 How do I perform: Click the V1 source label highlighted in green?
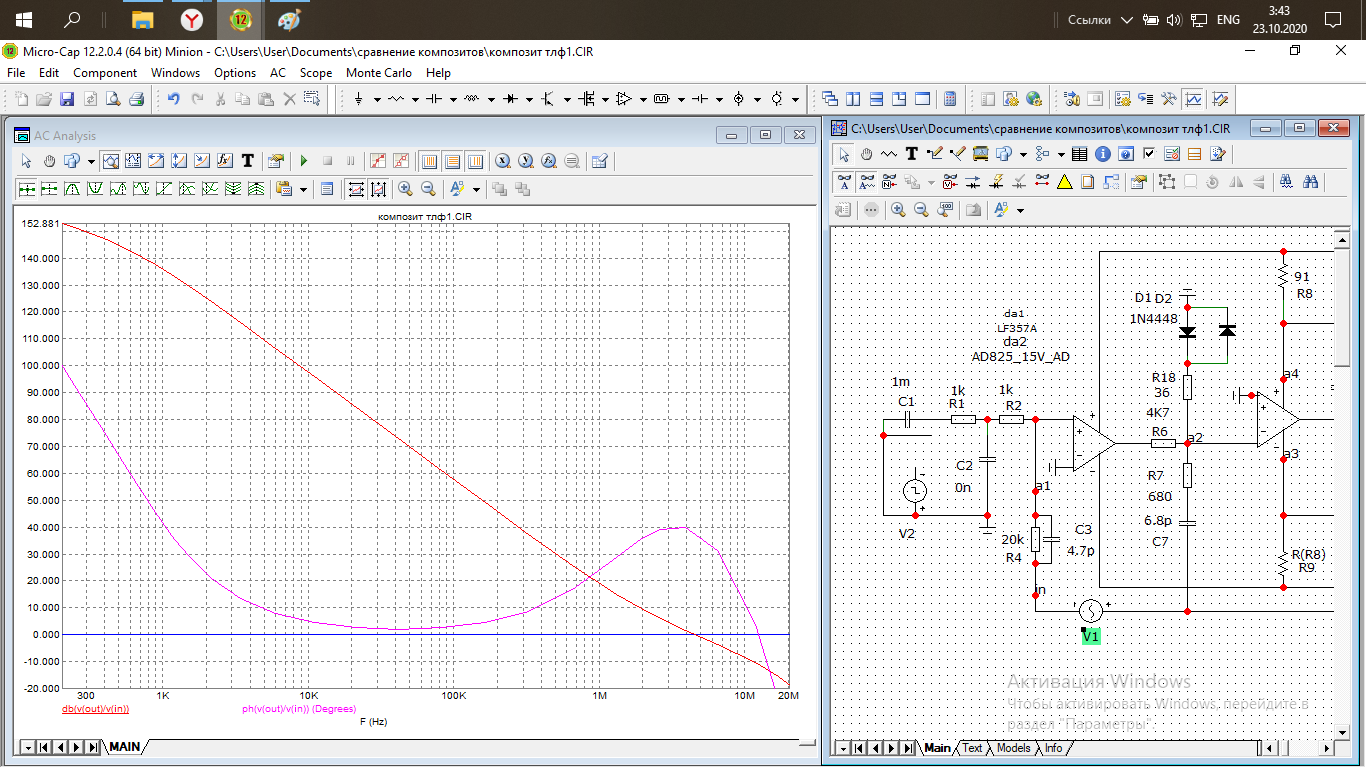pyautogui.click(x=1091, y=636)
